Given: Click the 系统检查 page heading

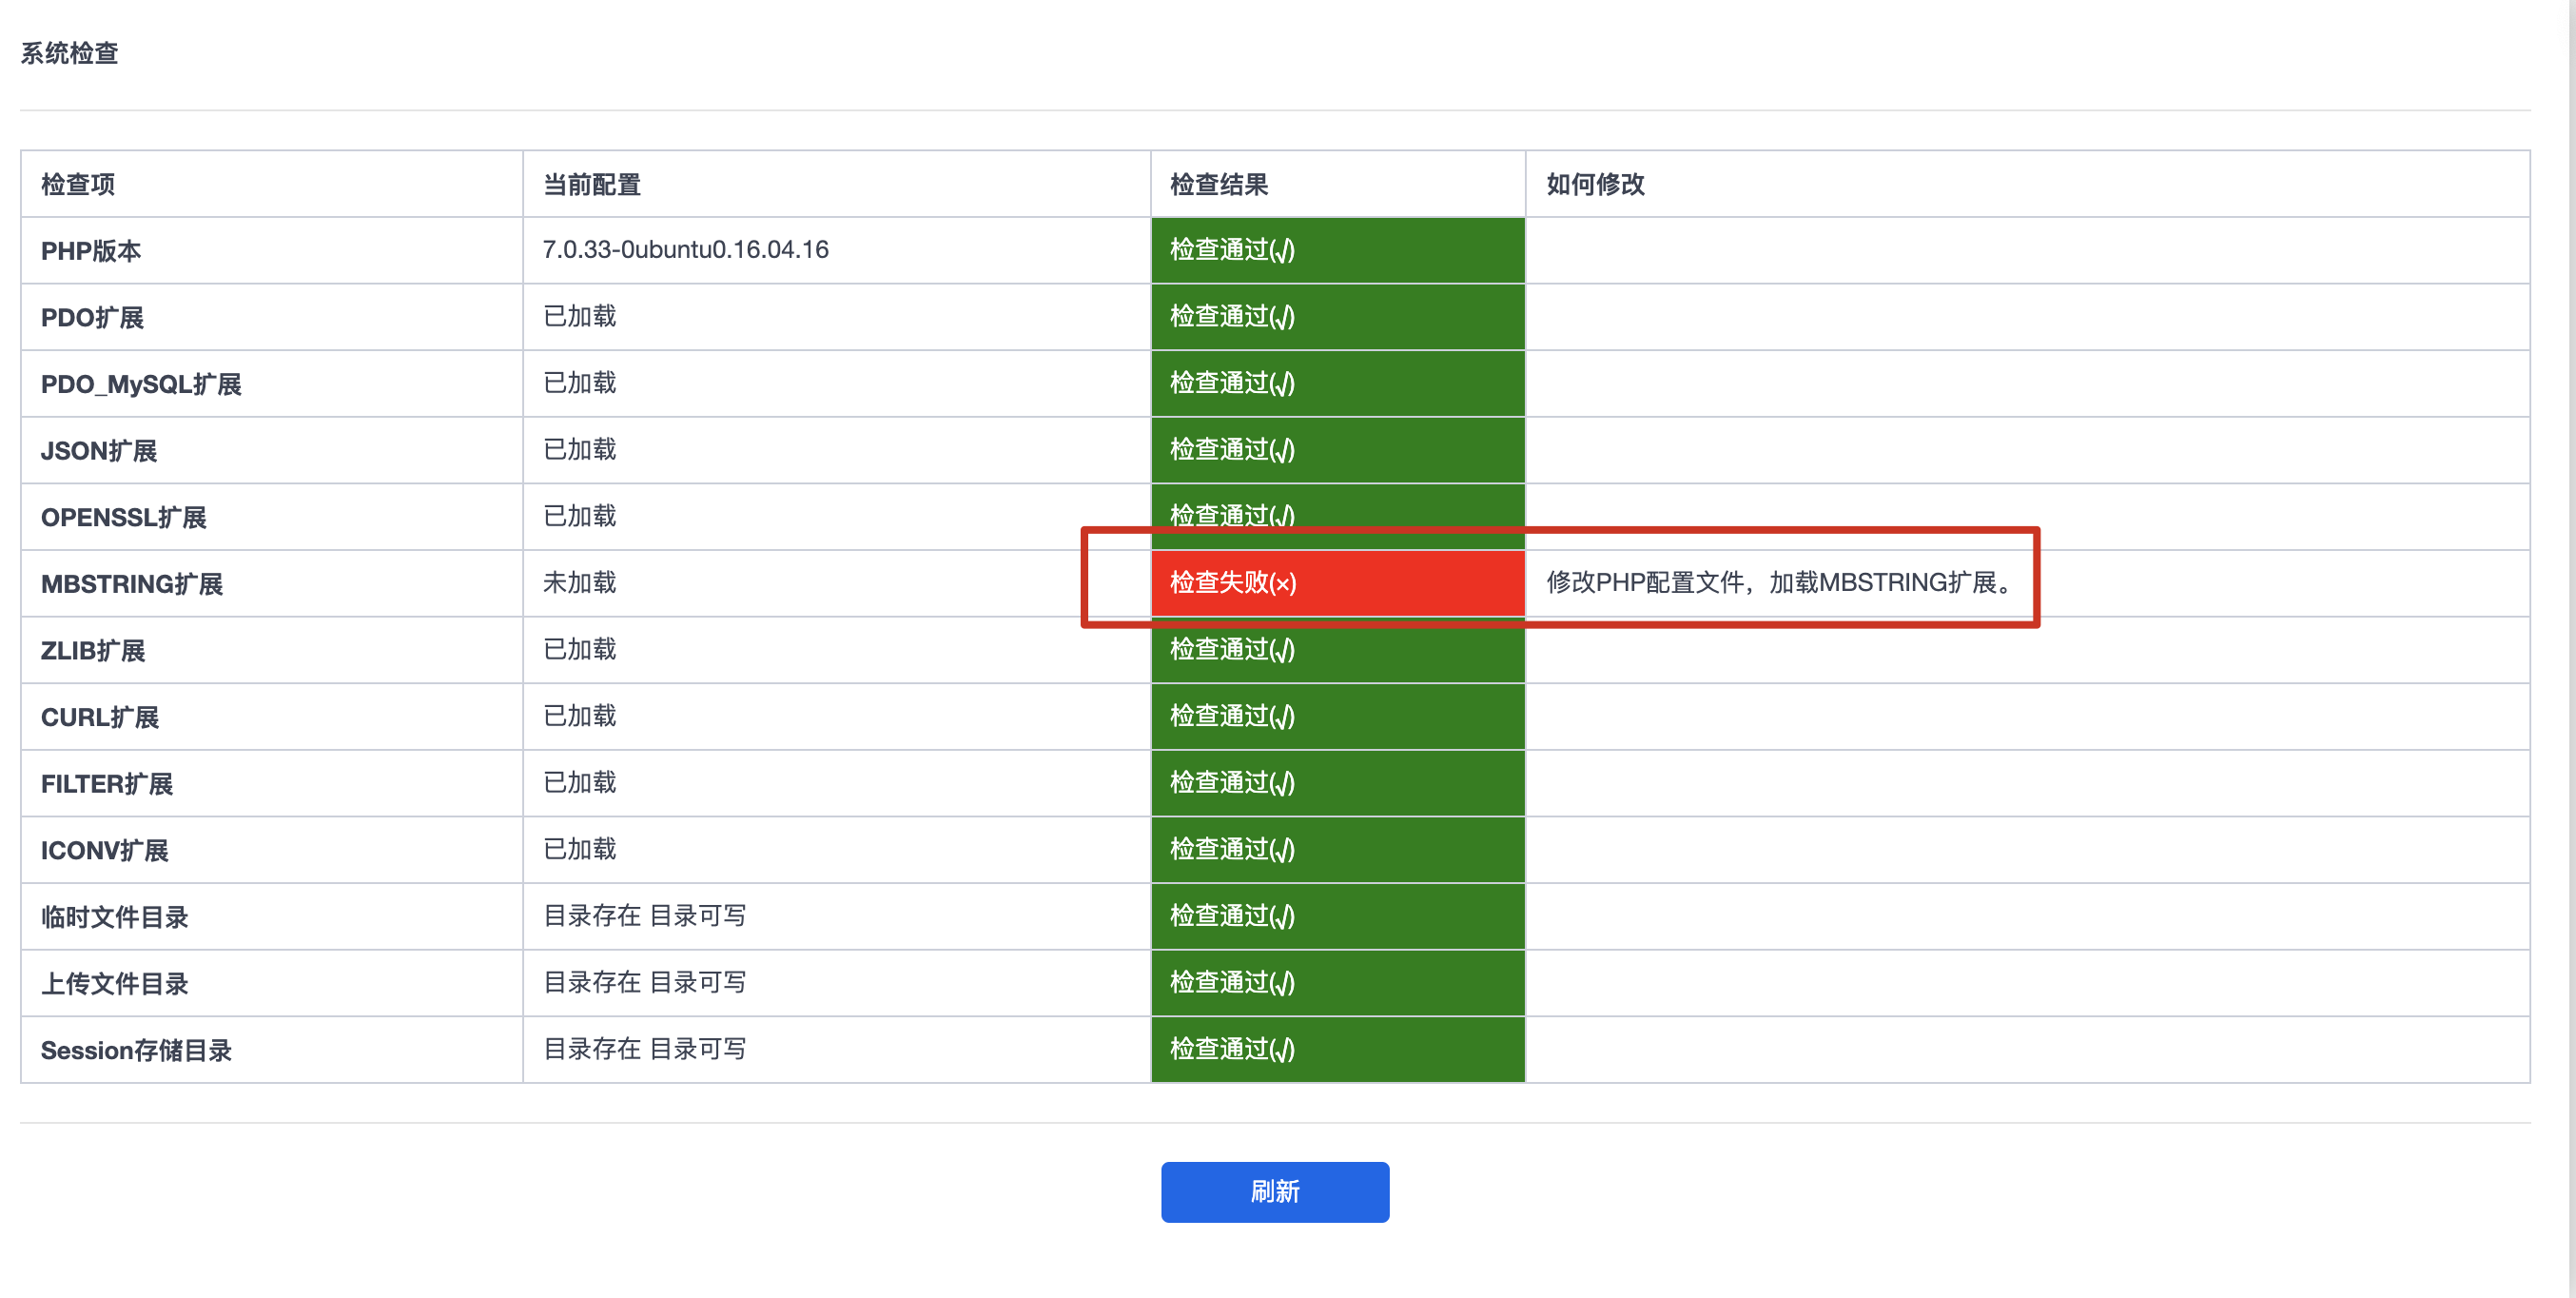Looking at the screenshot, I should 70,53.
